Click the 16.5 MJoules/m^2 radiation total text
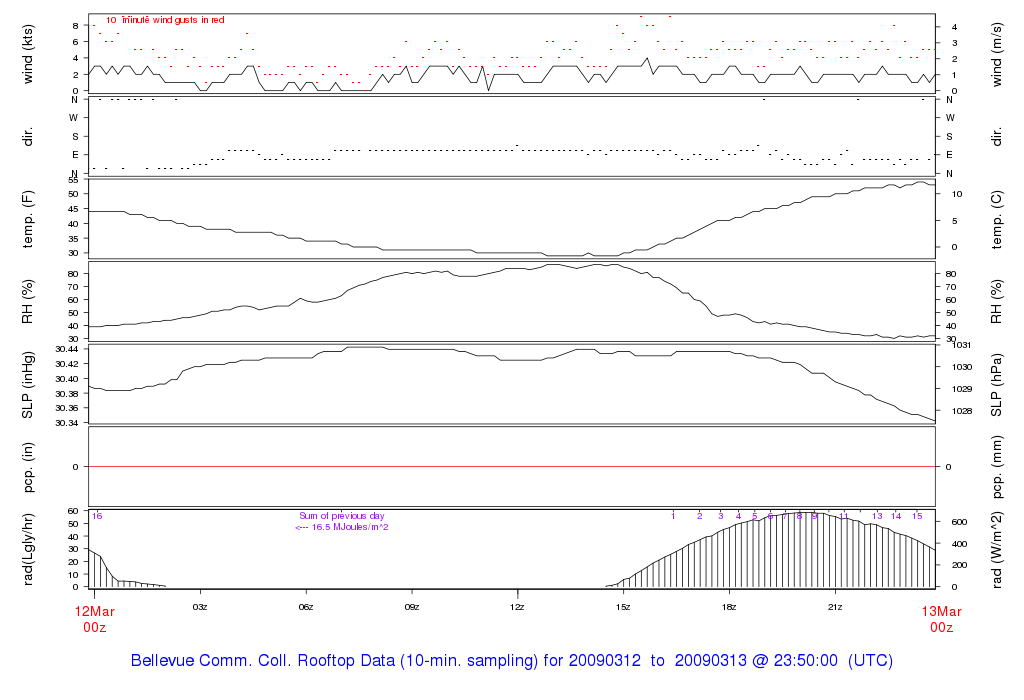The width and height of the screenshot is (1024, 700). point(342,527)
